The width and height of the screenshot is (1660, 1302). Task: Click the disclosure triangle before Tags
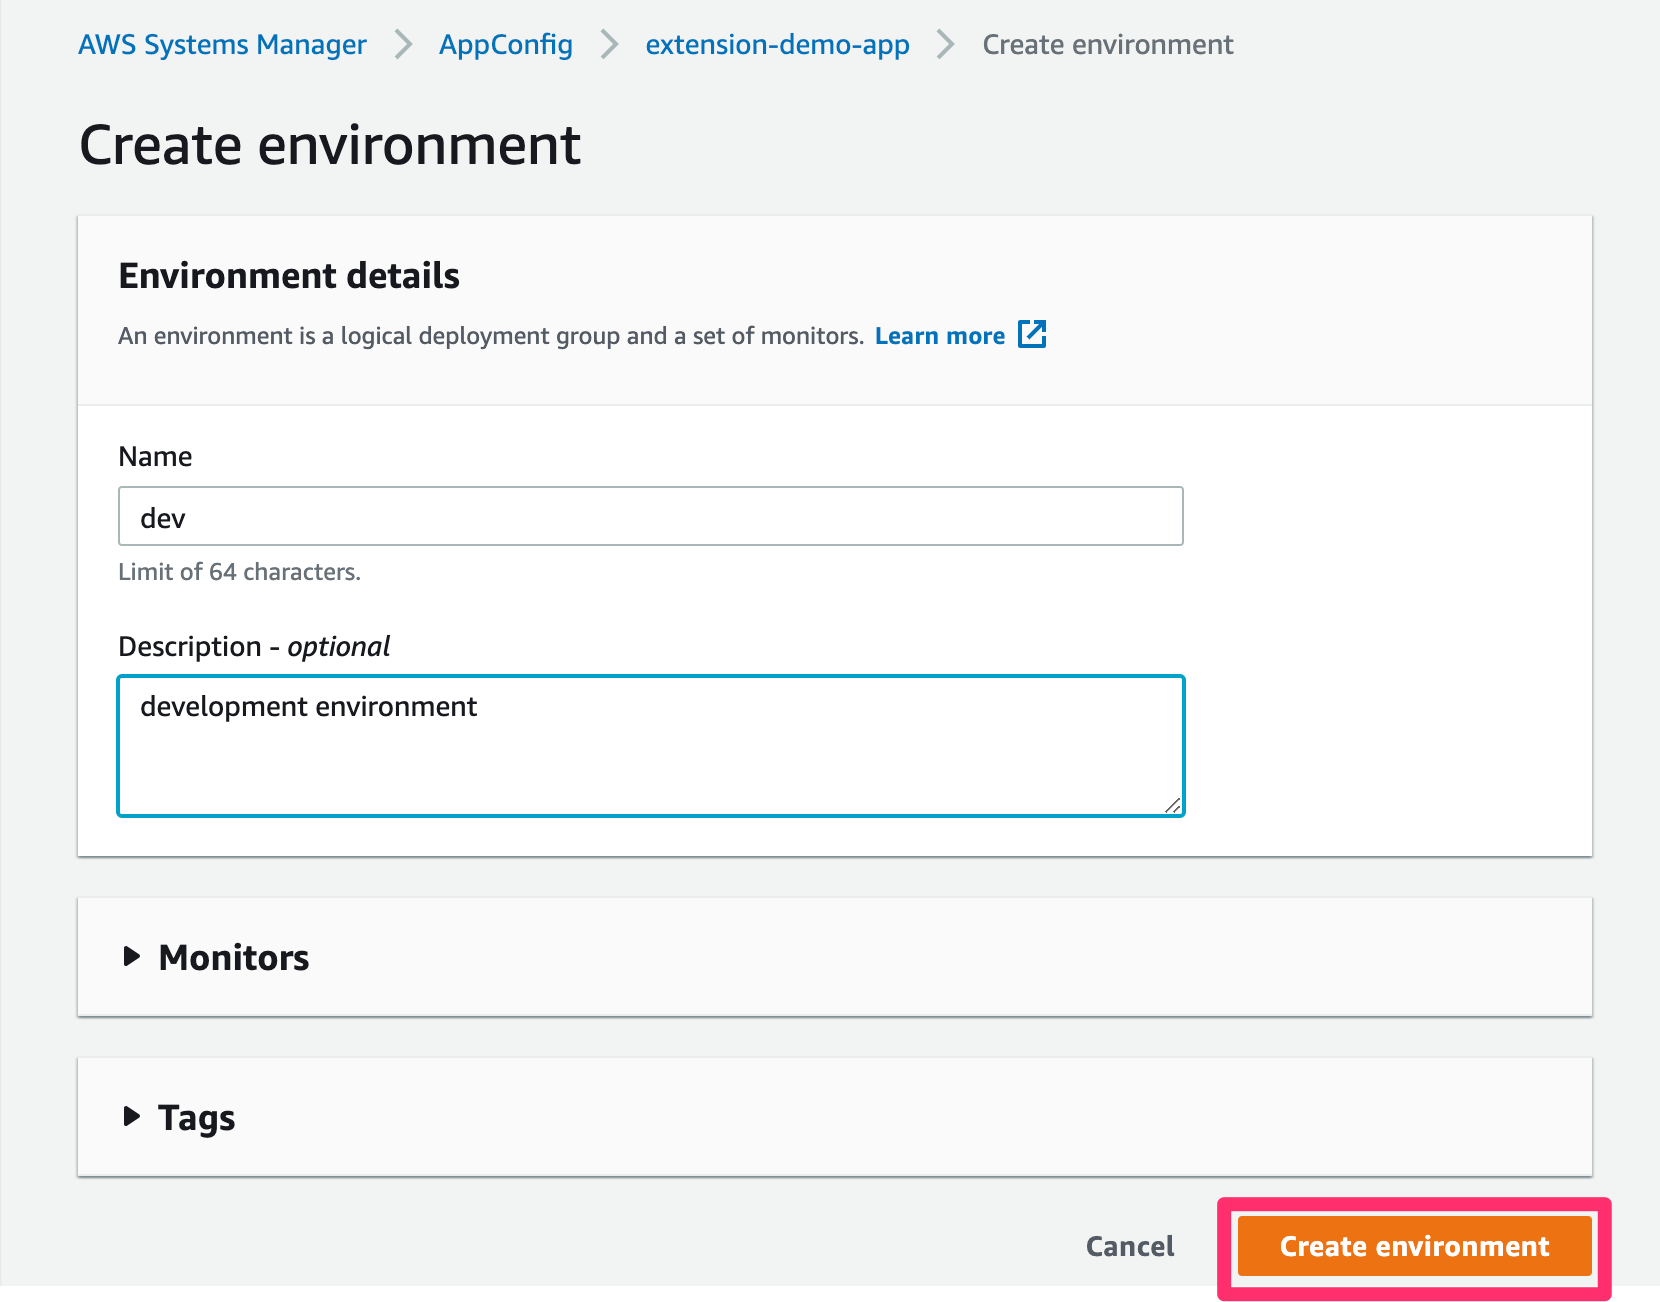tap(132, 1117)
